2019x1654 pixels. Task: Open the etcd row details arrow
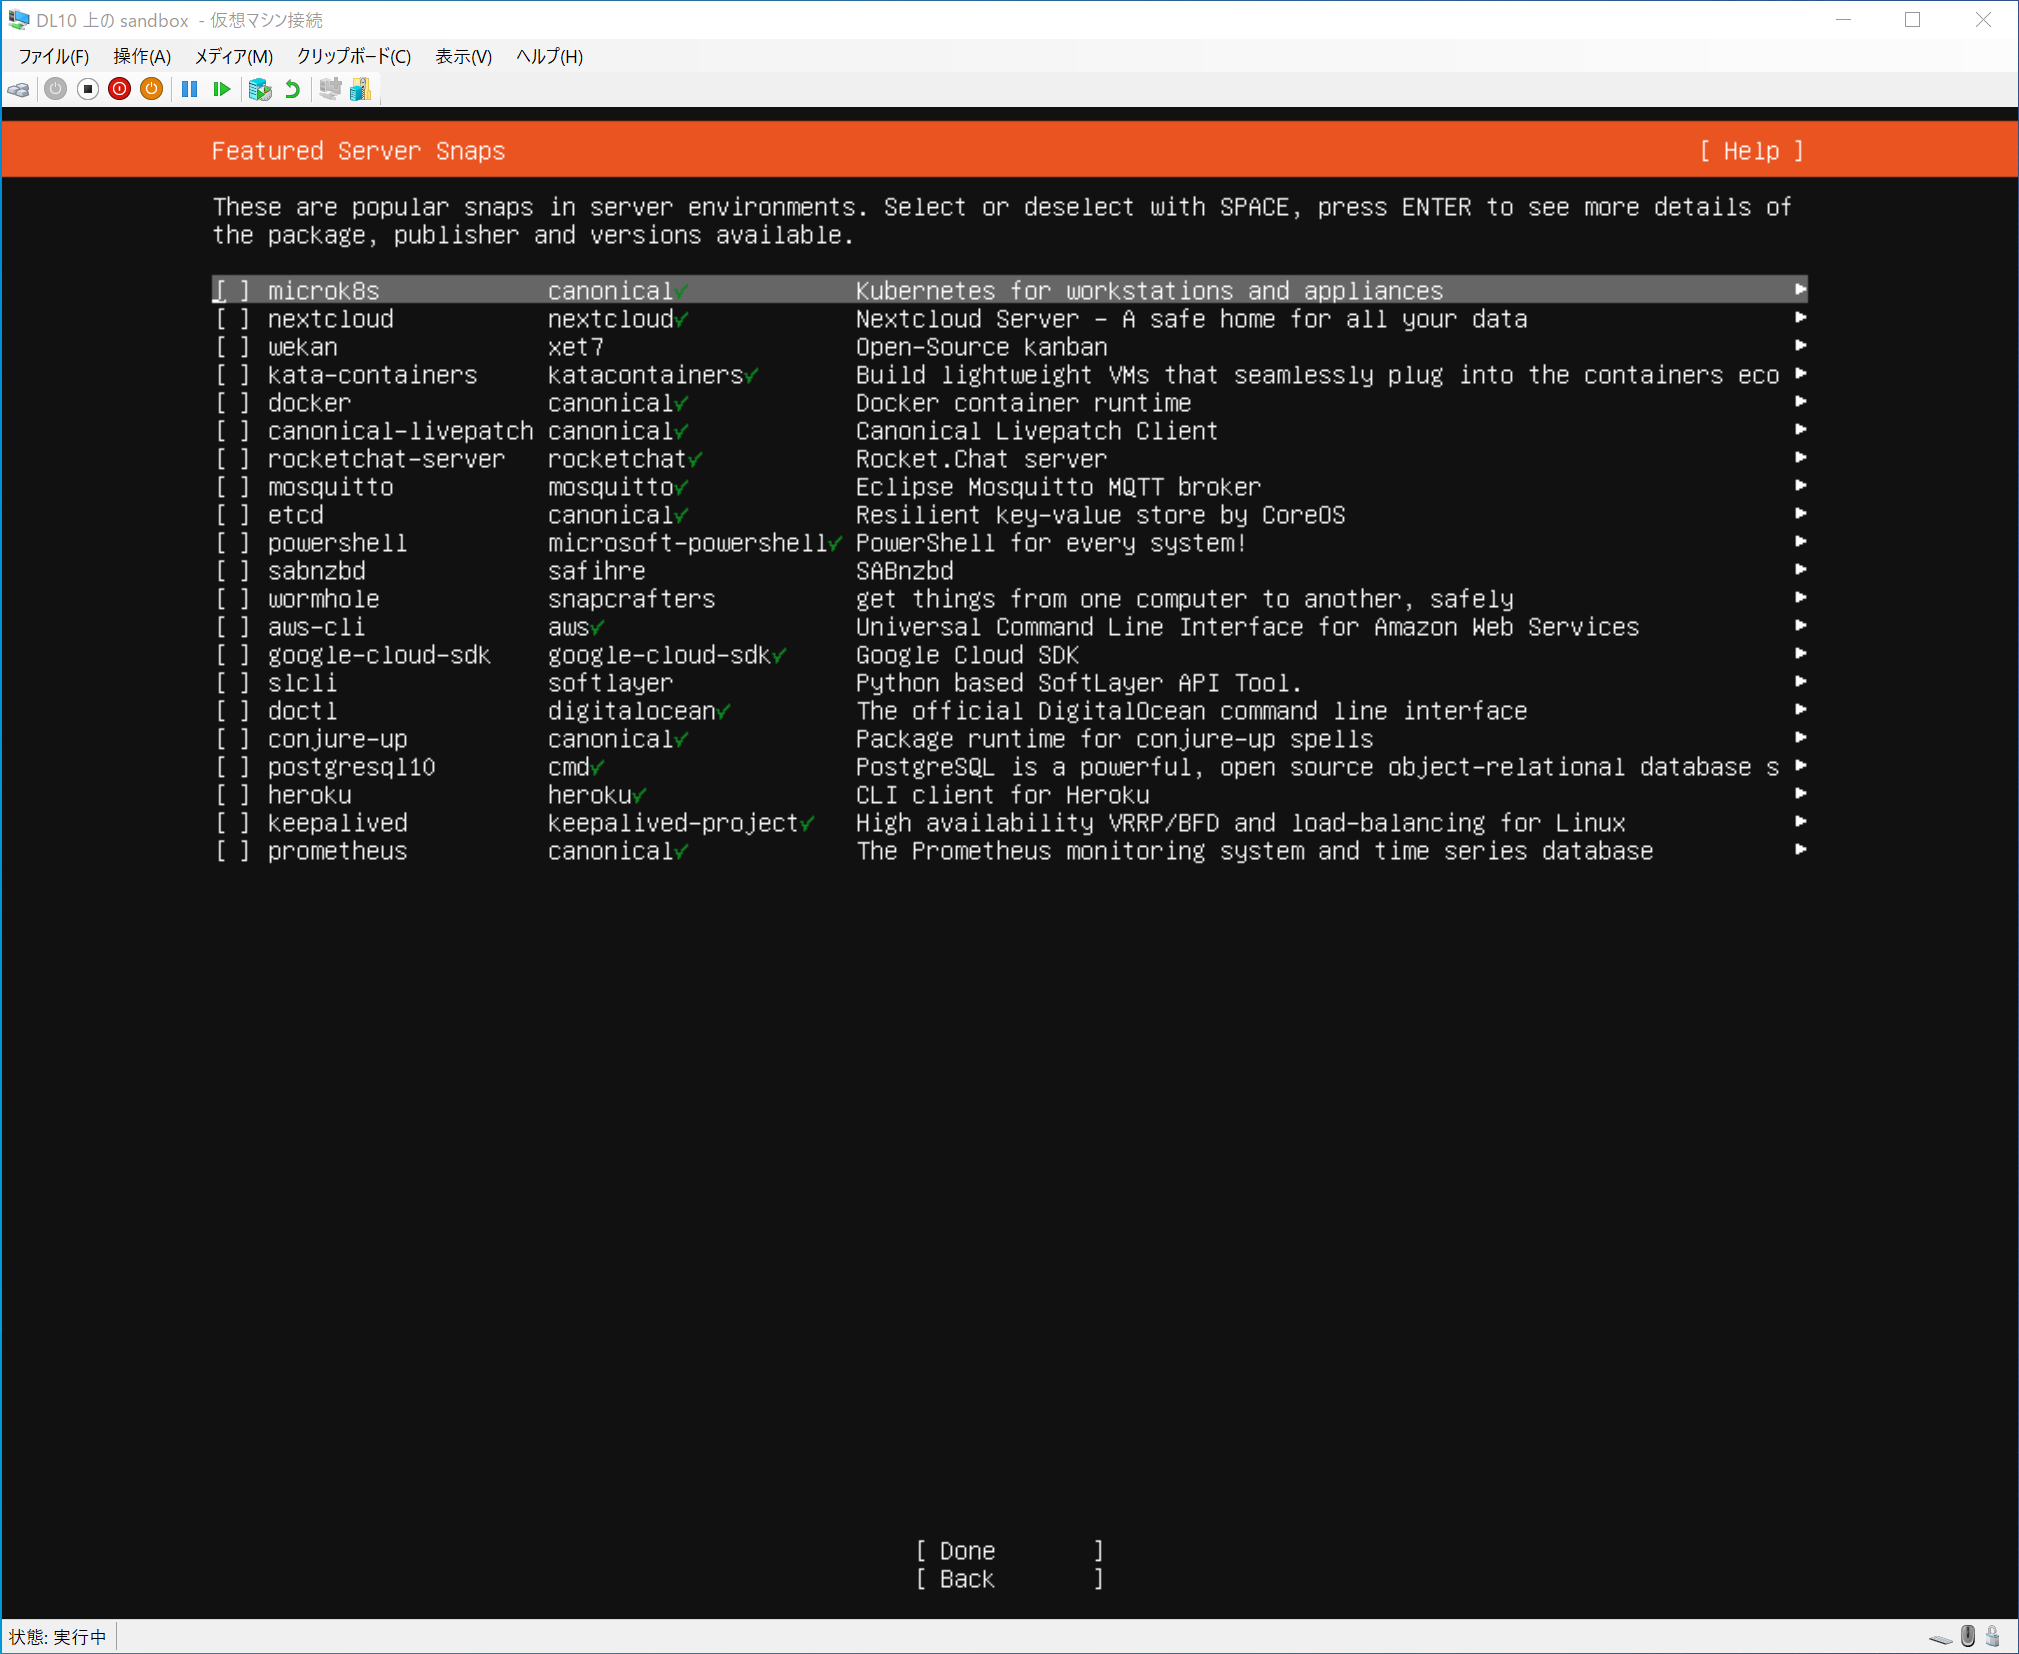tap(1800, 513)
